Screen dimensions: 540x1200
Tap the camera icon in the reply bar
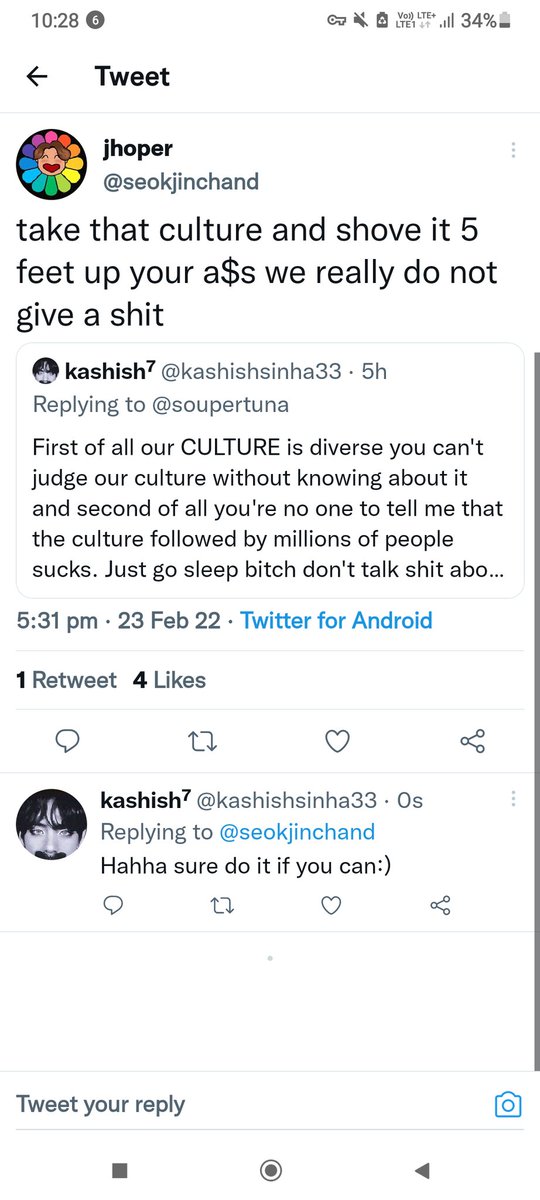pos(509,1105)
